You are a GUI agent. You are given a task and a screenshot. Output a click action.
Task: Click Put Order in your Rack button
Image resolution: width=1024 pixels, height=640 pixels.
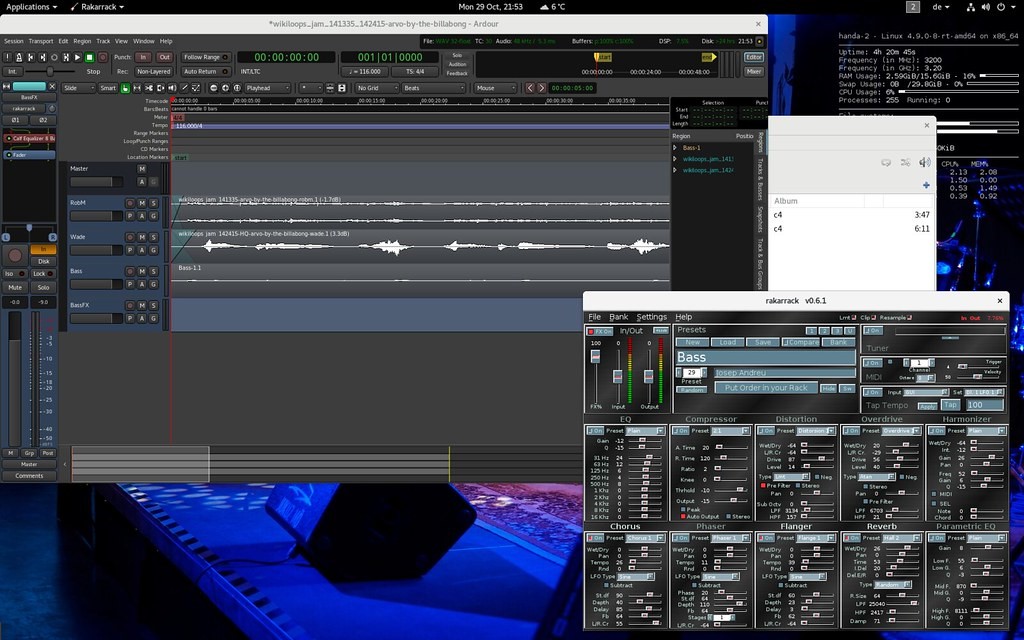click(x=766, y=388)
